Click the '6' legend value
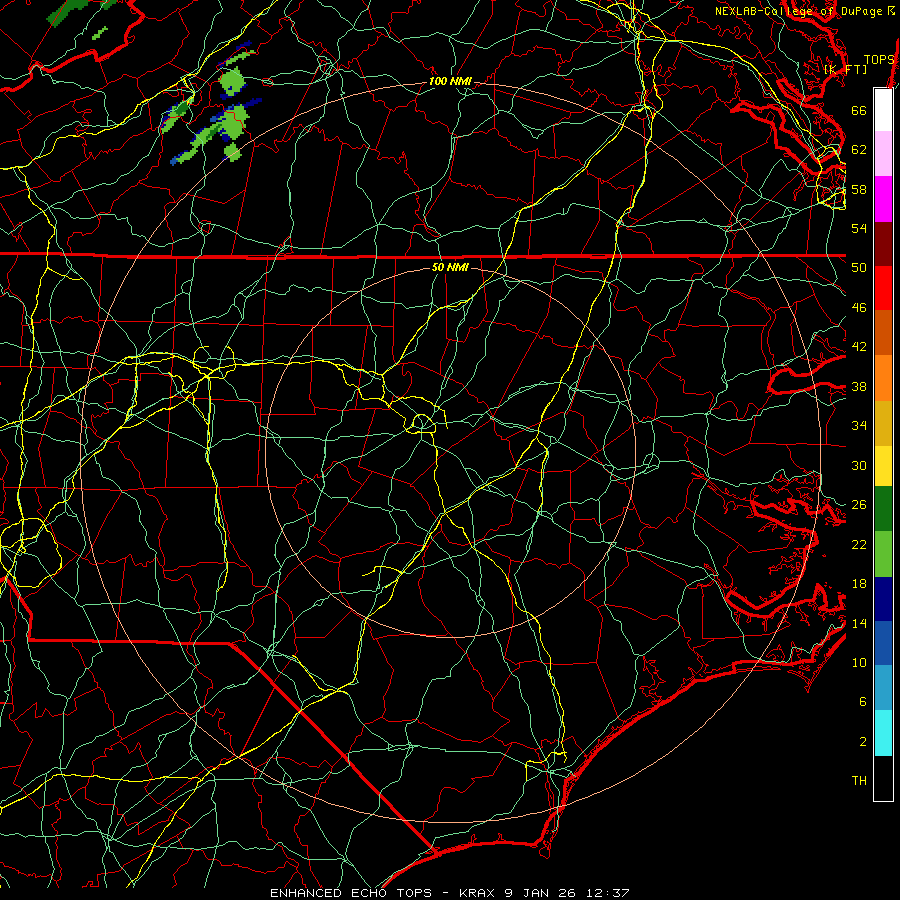 863,702
